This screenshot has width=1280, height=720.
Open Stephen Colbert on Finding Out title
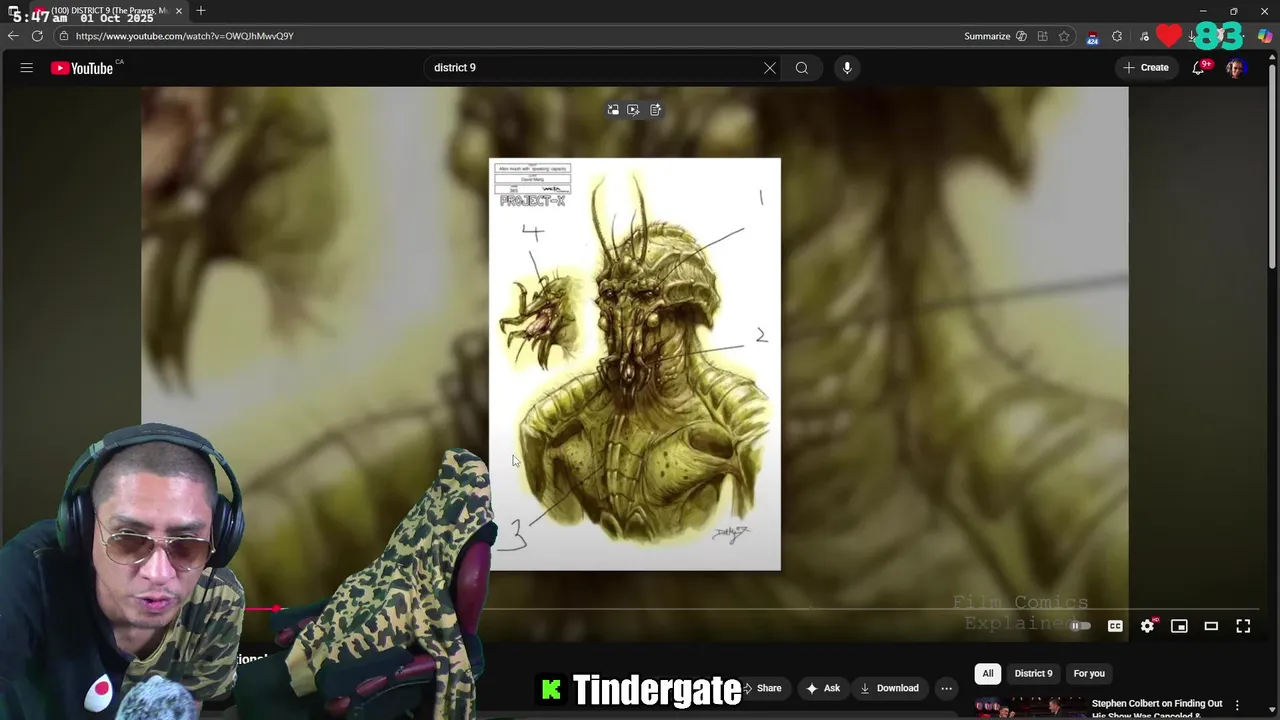tap(1157, 709)
